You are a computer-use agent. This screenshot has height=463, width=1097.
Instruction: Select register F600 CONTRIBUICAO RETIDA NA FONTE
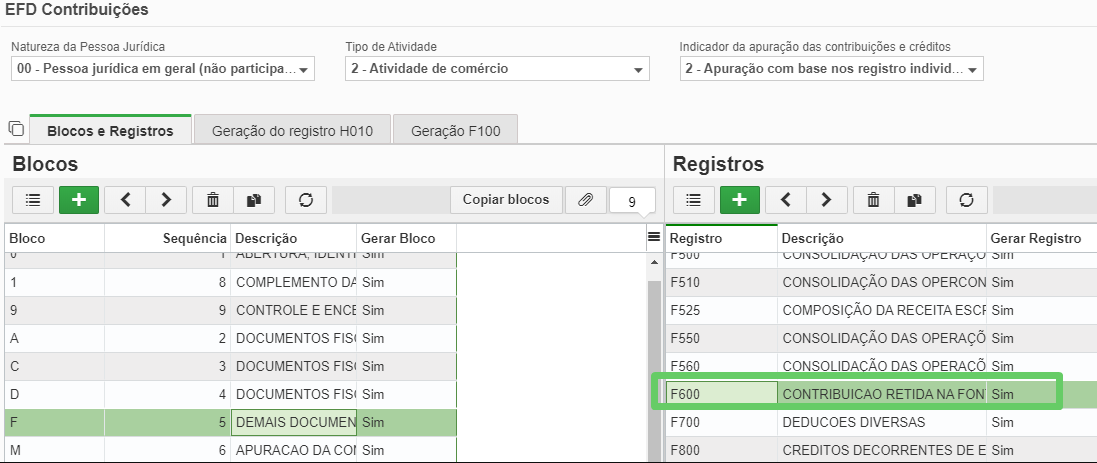pyautogui.click(x=881, y=394)
